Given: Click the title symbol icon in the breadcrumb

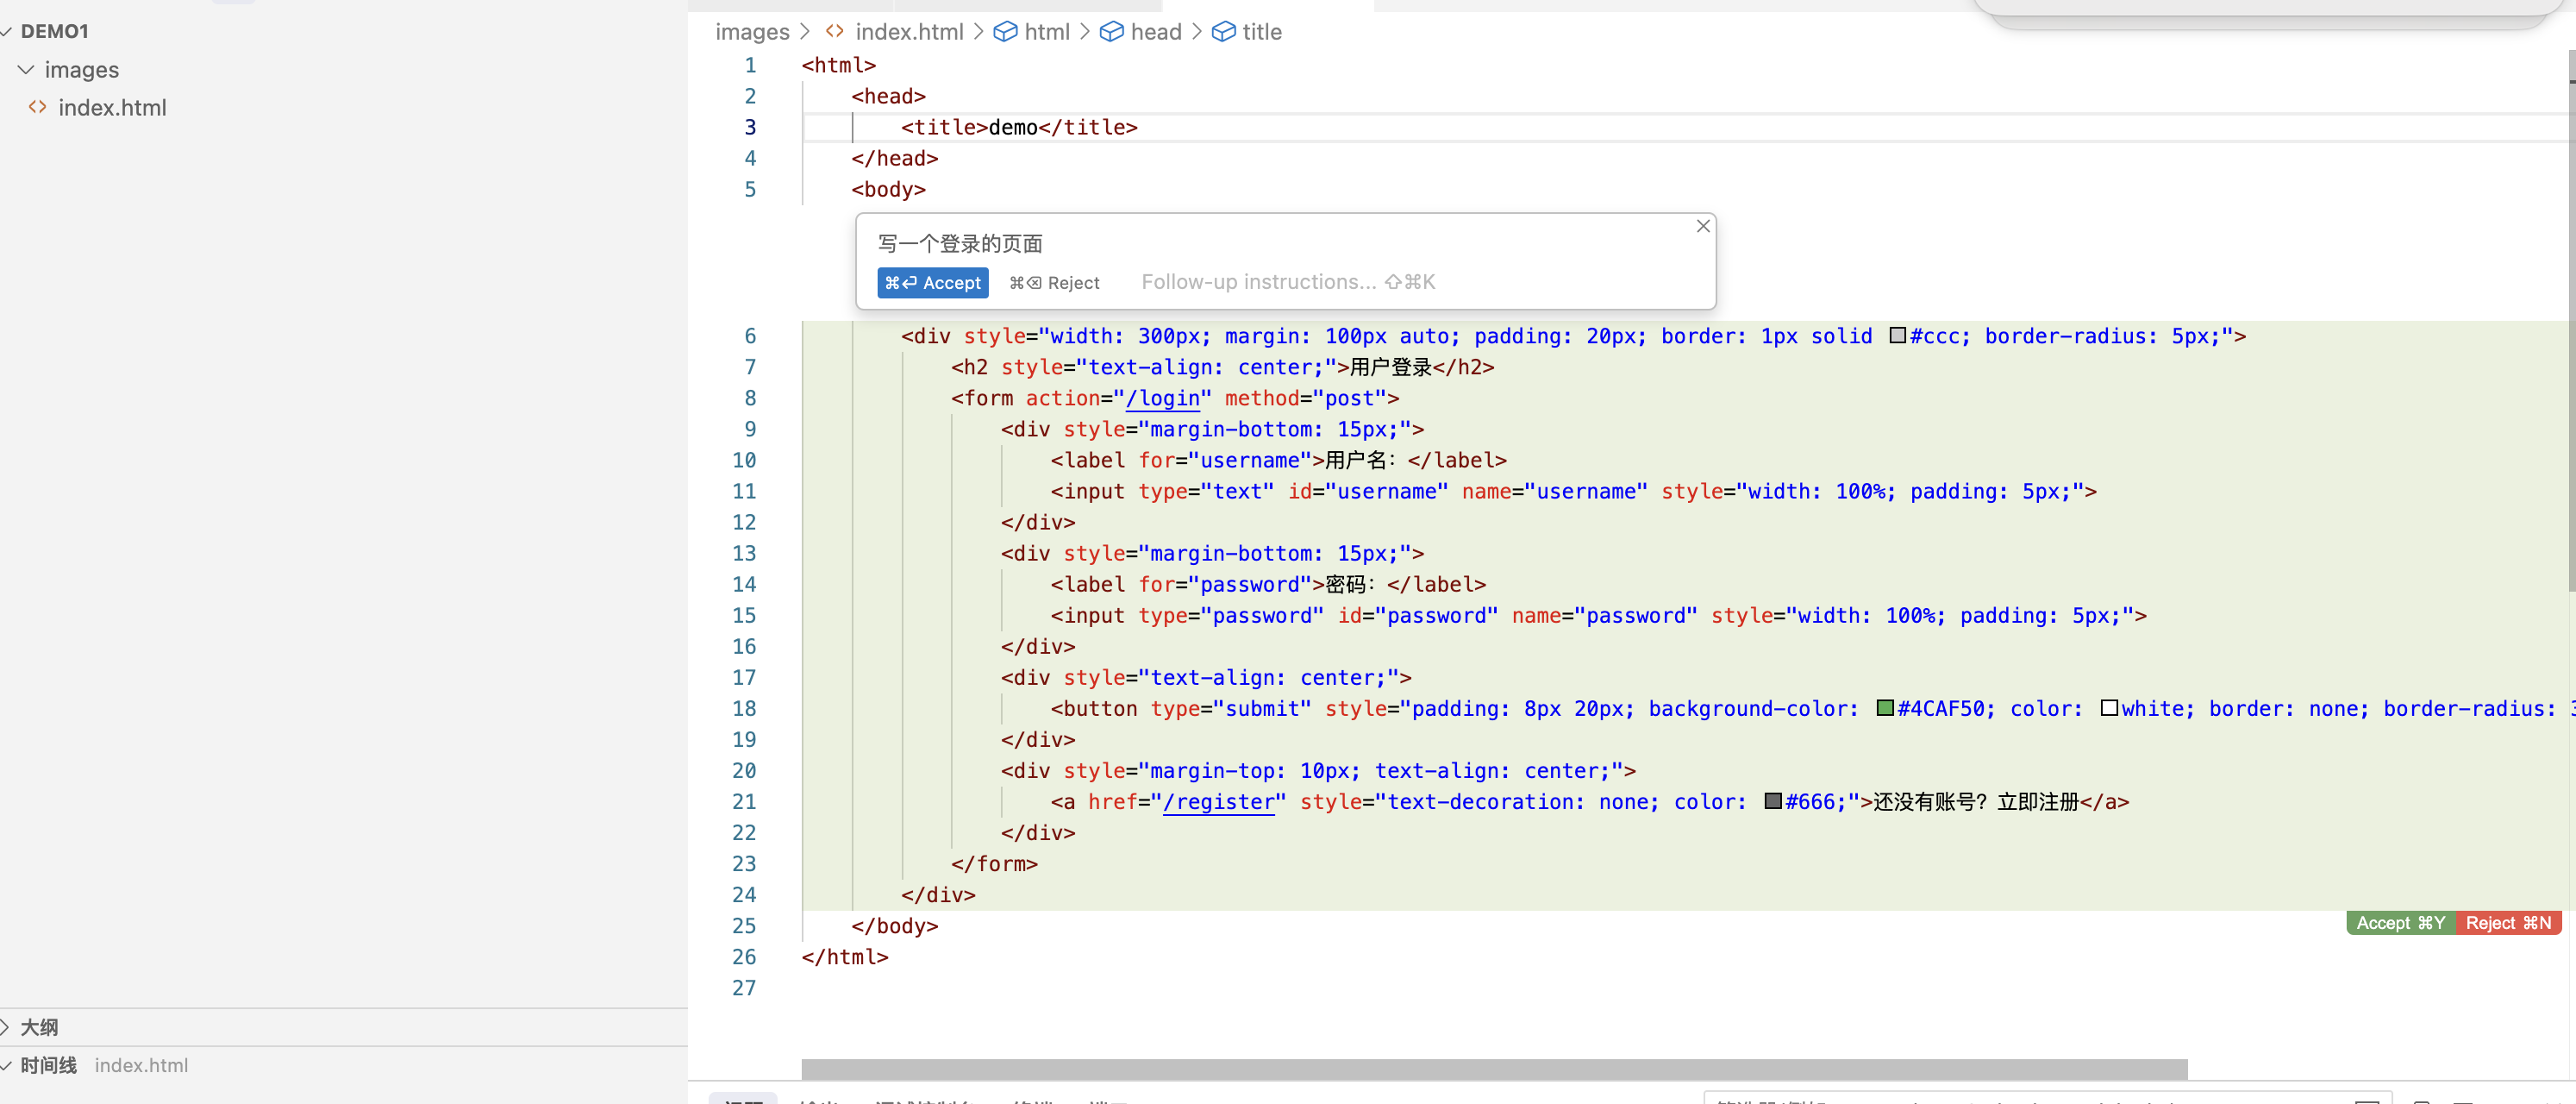Looking at the screenshot, I should 1223,31.
